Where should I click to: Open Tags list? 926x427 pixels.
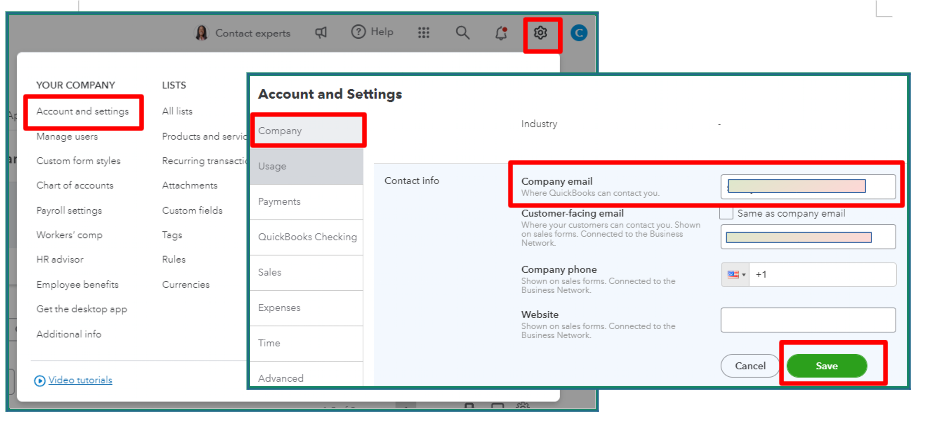172,235
